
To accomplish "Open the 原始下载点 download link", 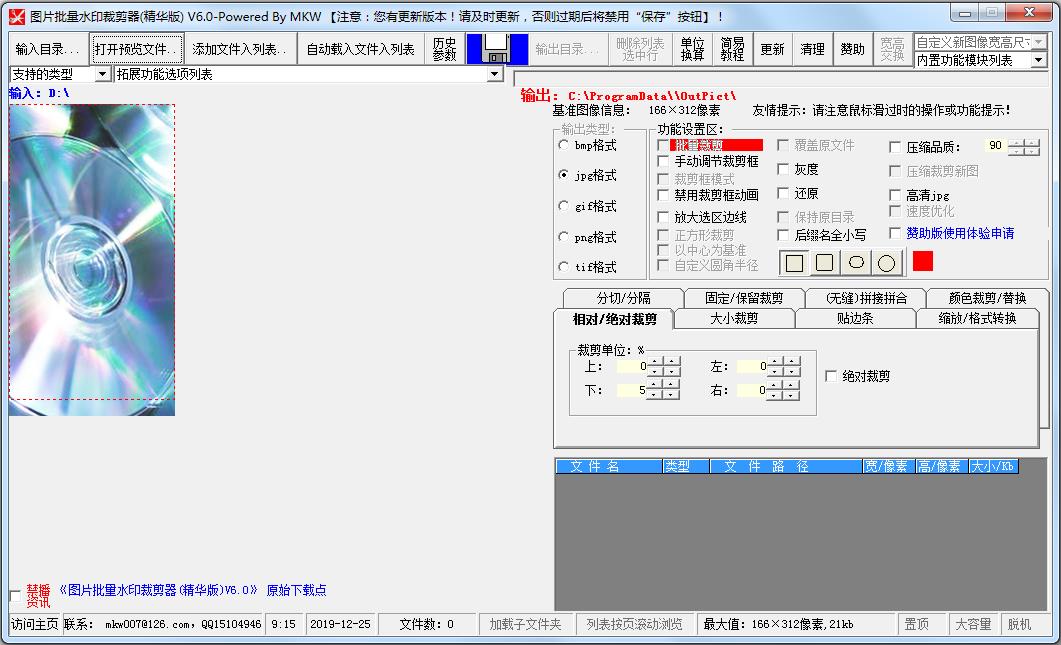I will click(x=296, y=590).
